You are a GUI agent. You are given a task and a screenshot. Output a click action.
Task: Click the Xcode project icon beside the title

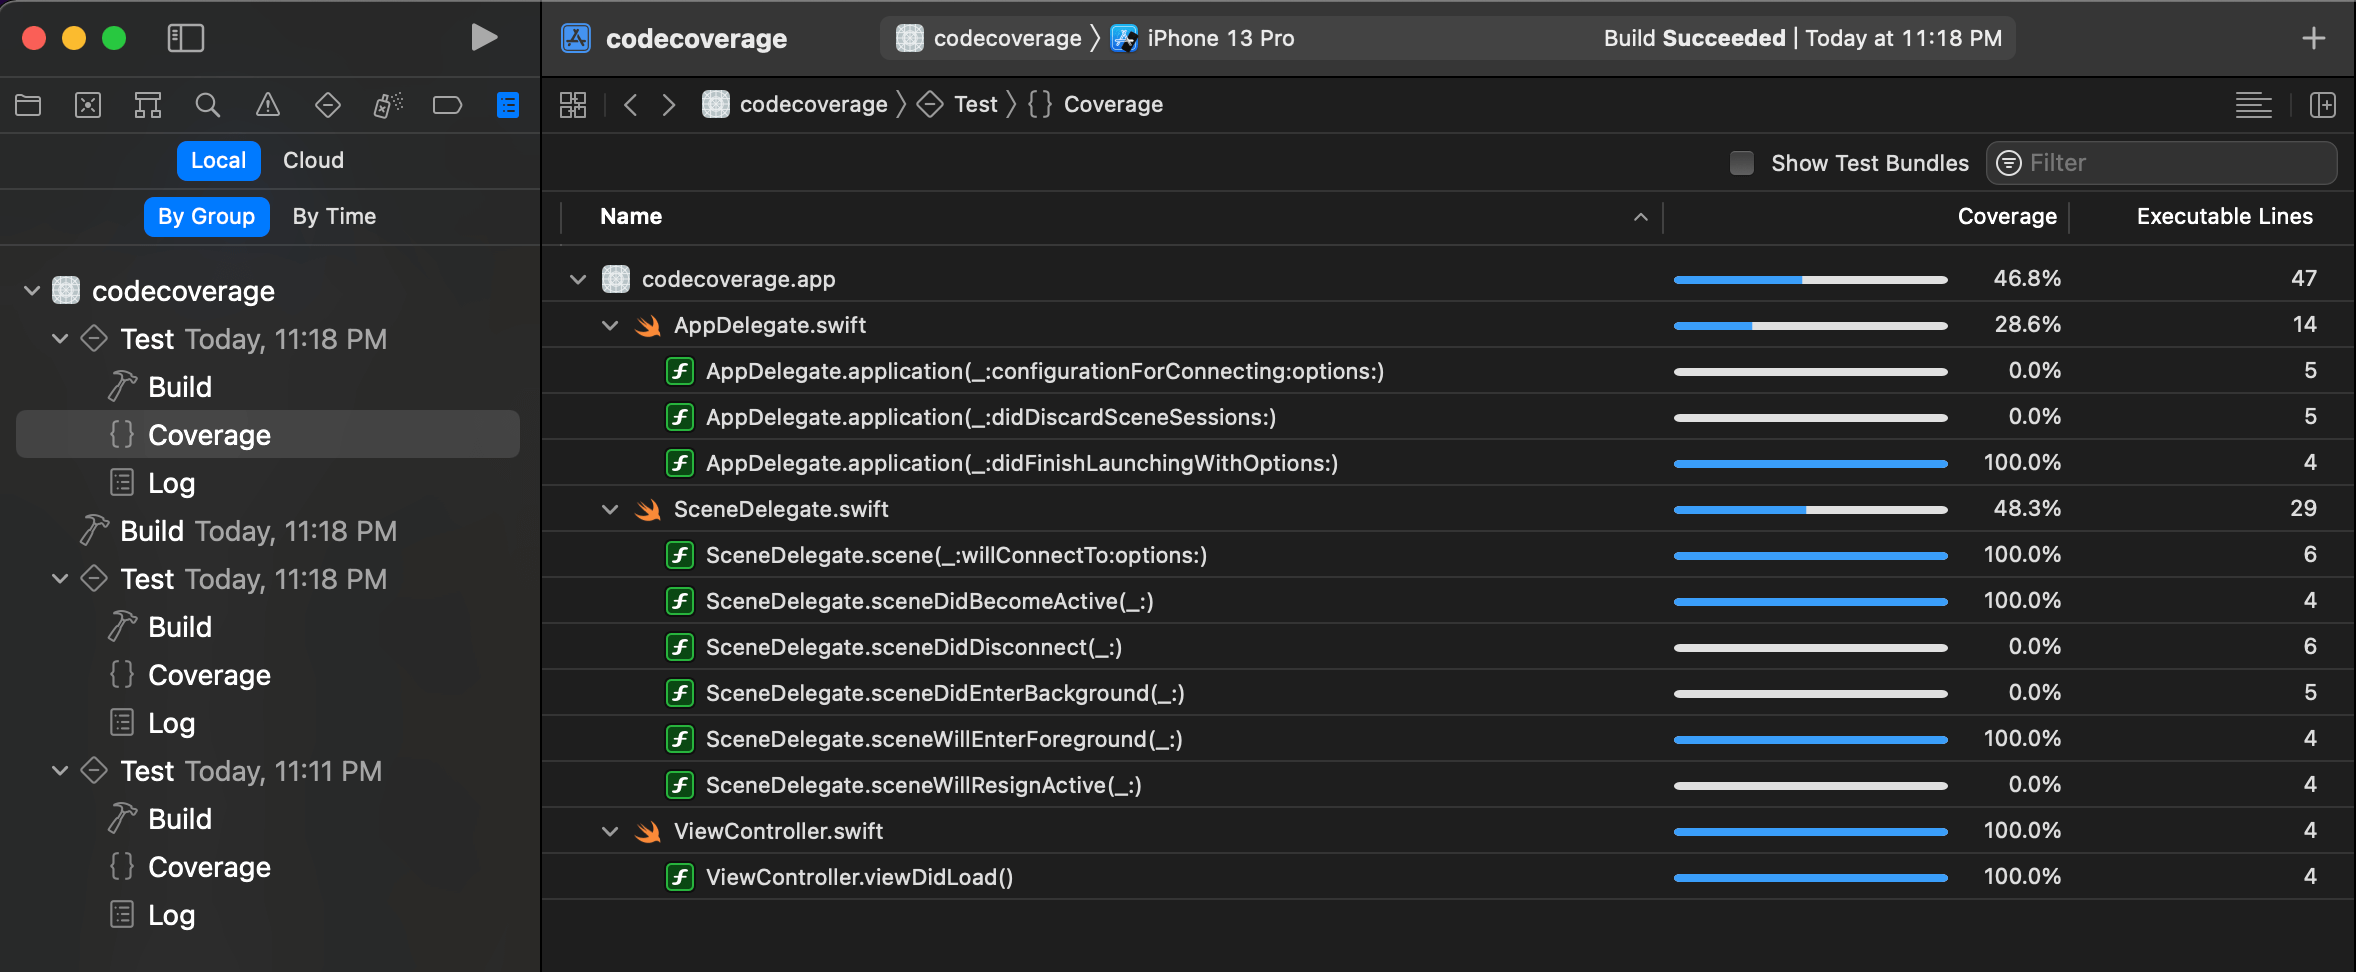[x=576, y=38]
